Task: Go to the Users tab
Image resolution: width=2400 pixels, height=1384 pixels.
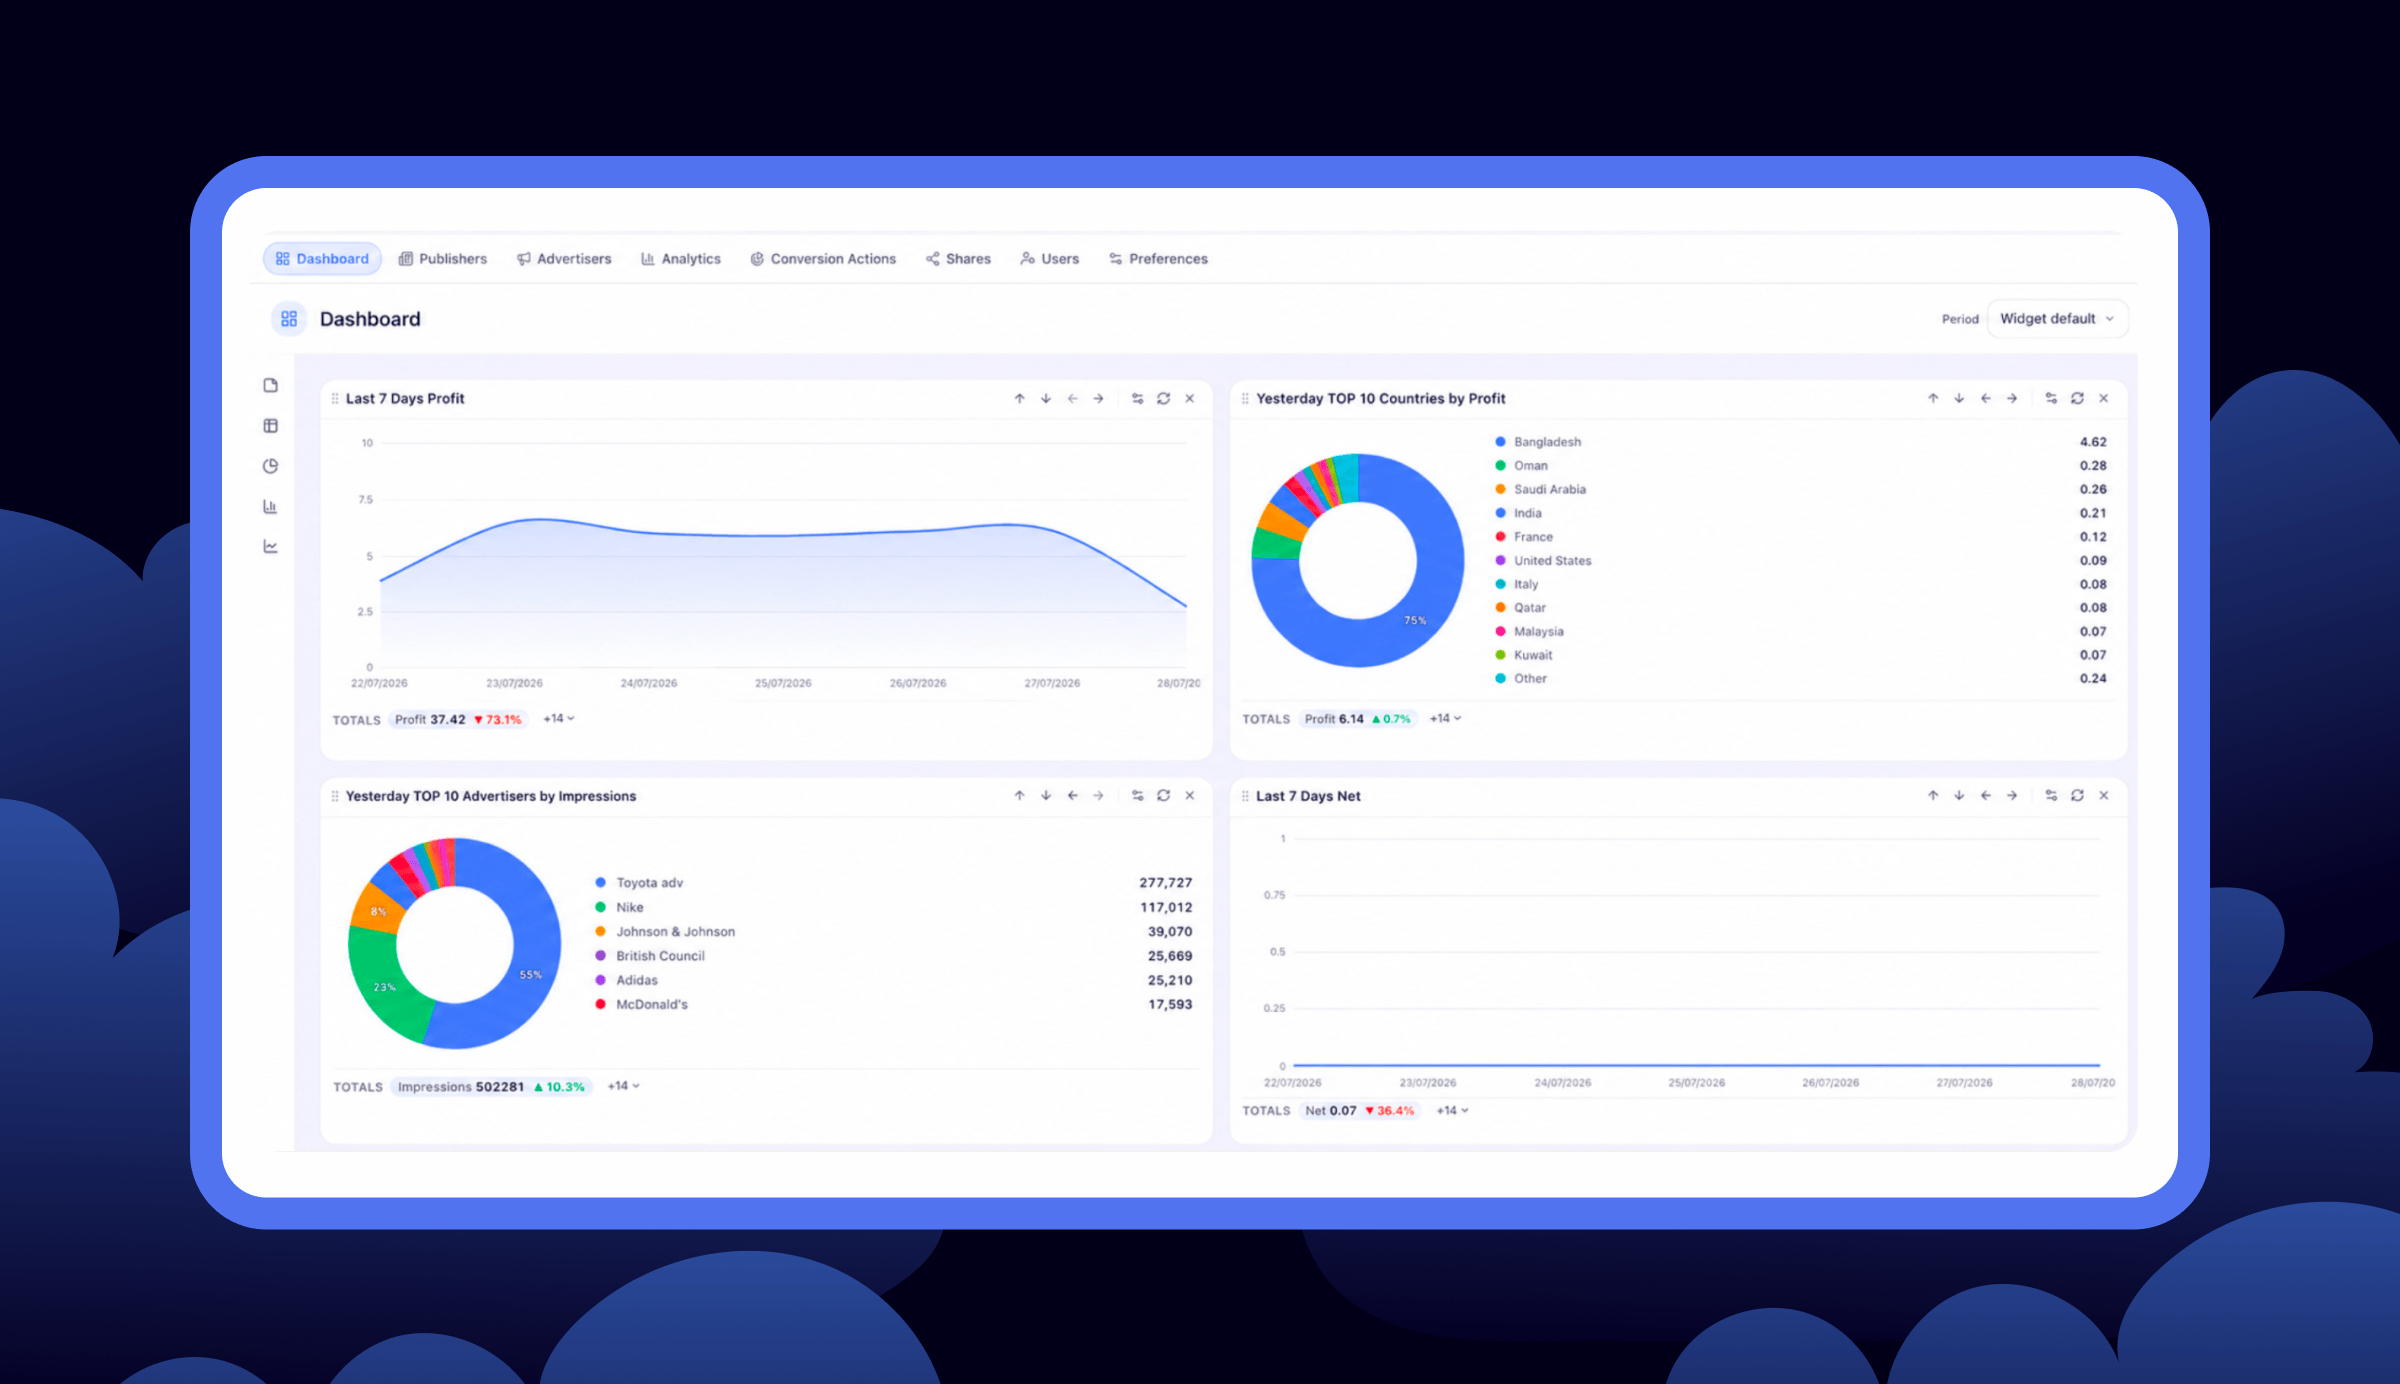Action: coord(1049,259)
